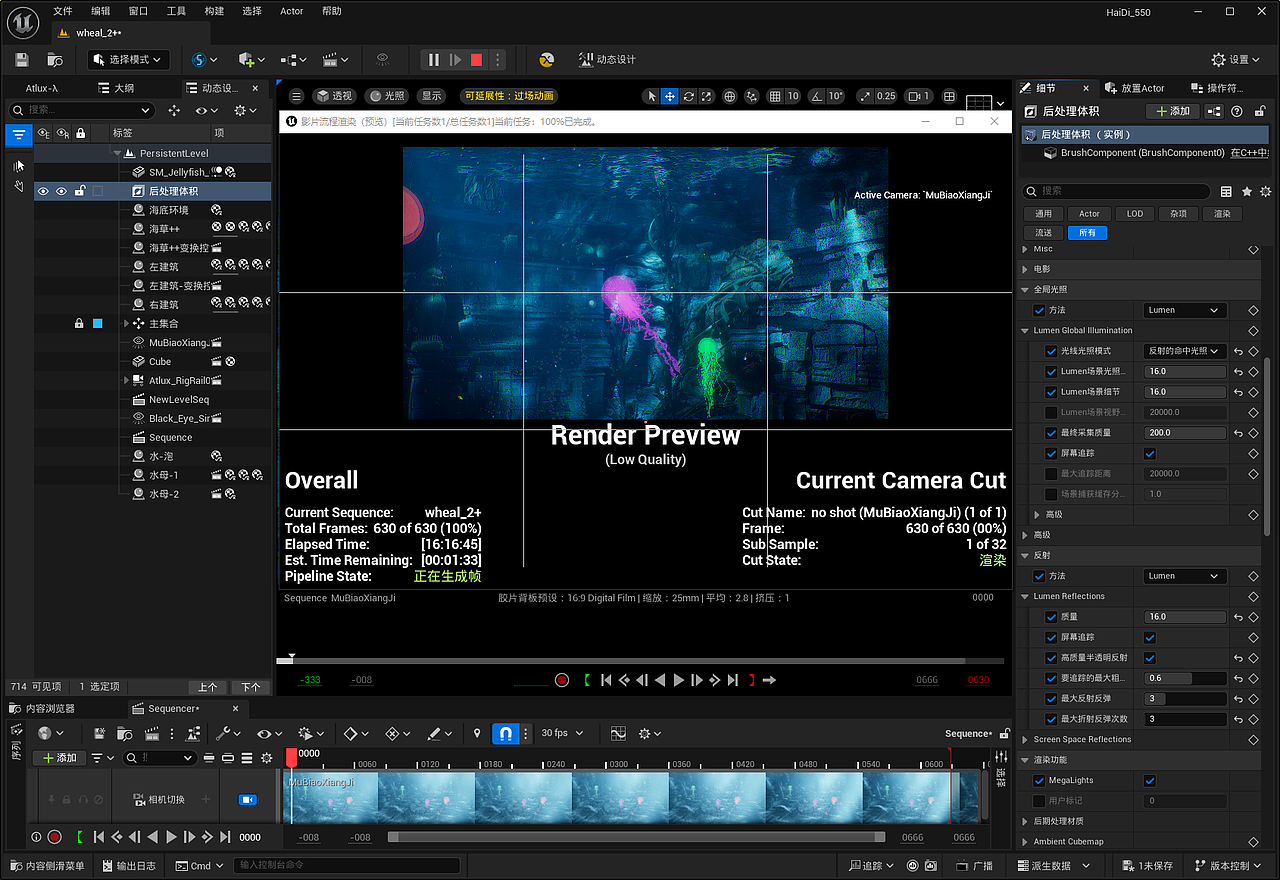Select the 所有 filter button in Details
Screen dimensions: 1280x880
click(1088, 233)
